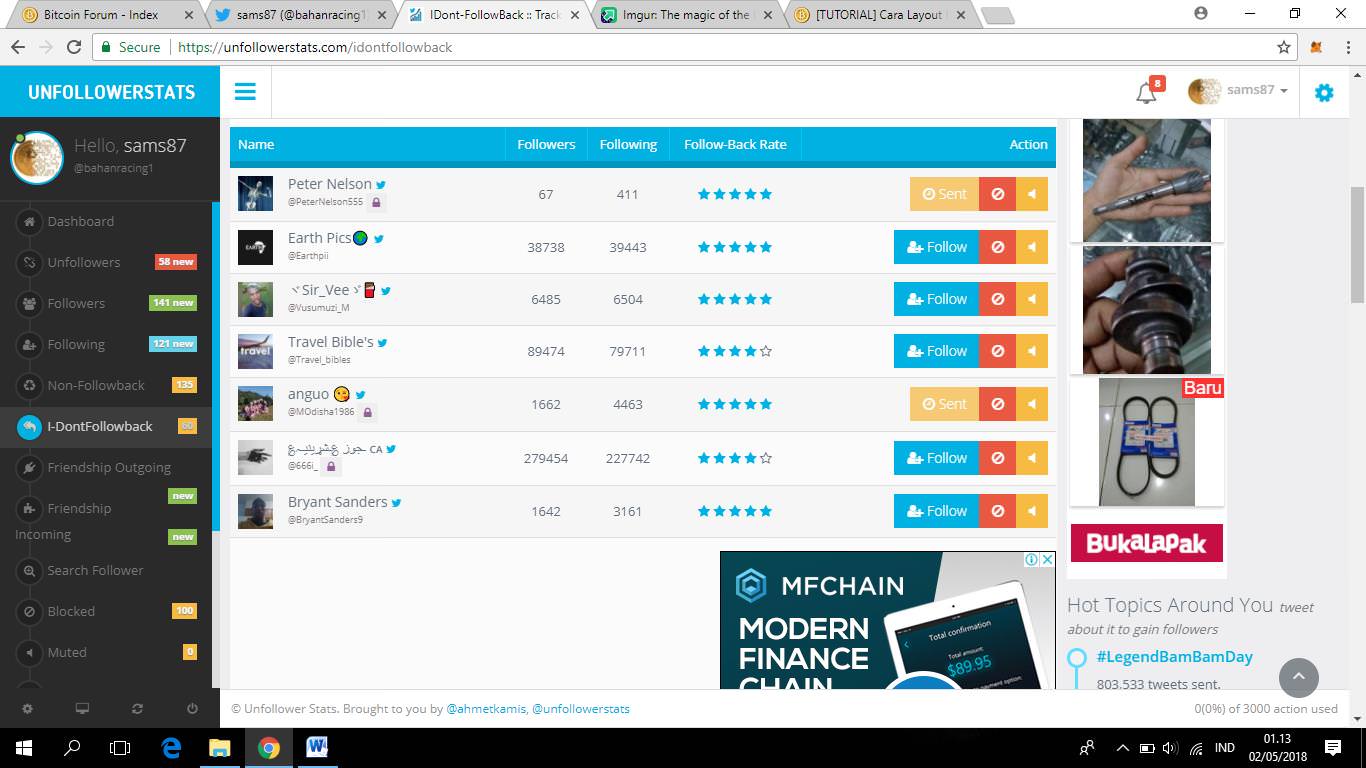
Task: Open Peter Nelson profile name link
Action: coord(330,184)
